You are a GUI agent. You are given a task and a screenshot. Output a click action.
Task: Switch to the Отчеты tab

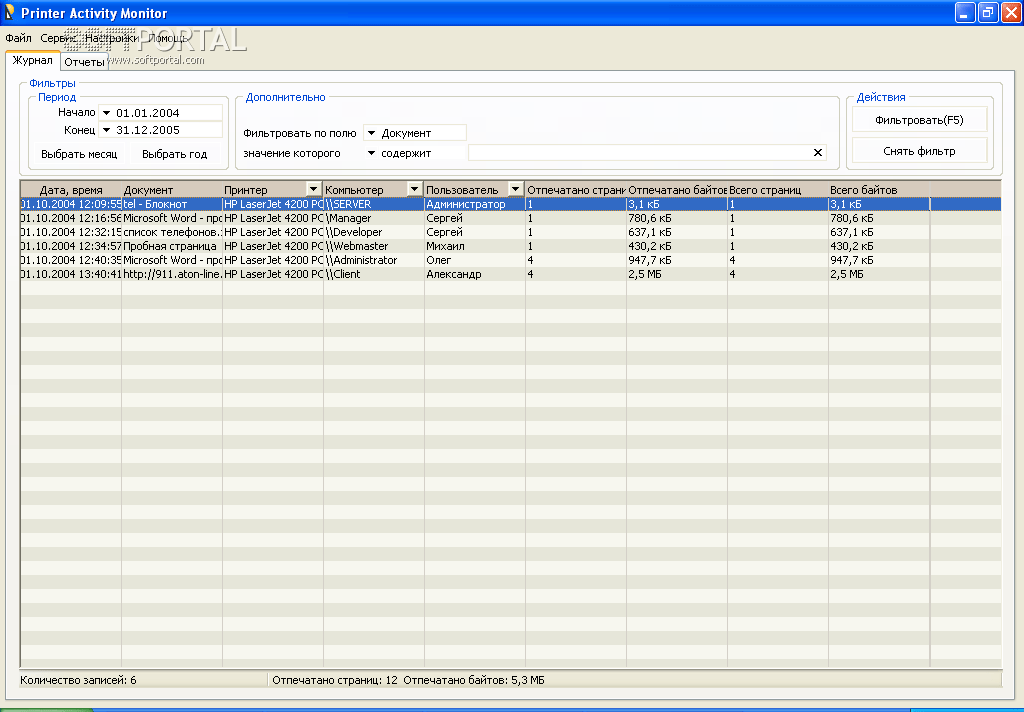pos(84,62)
